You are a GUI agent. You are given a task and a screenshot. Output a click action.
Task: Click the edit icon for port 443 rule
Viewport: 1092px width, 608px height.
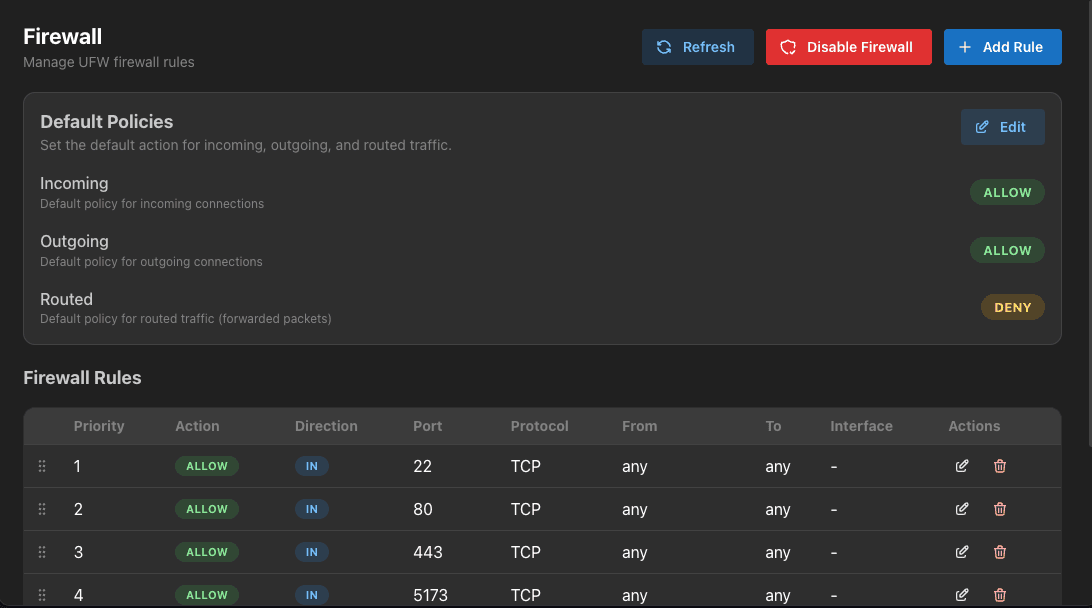962,552
